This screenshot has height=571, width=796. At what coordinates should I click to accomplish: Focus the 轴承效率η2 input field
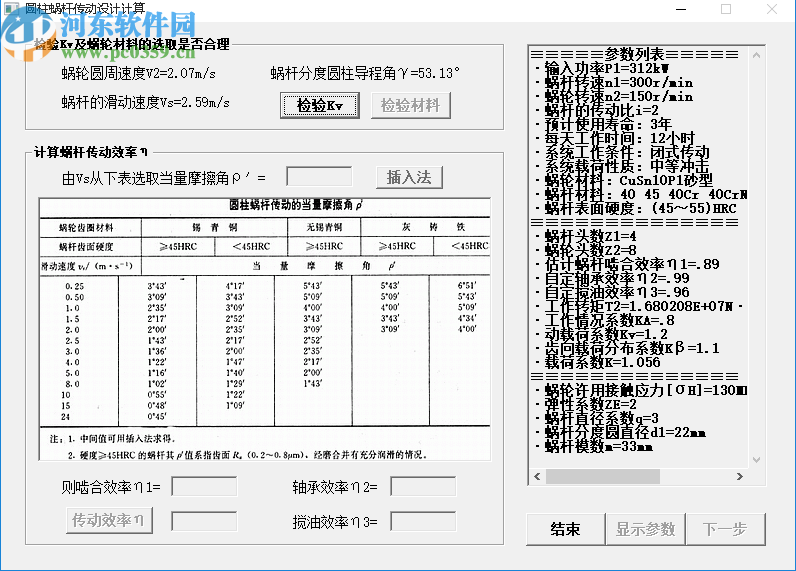423,486
